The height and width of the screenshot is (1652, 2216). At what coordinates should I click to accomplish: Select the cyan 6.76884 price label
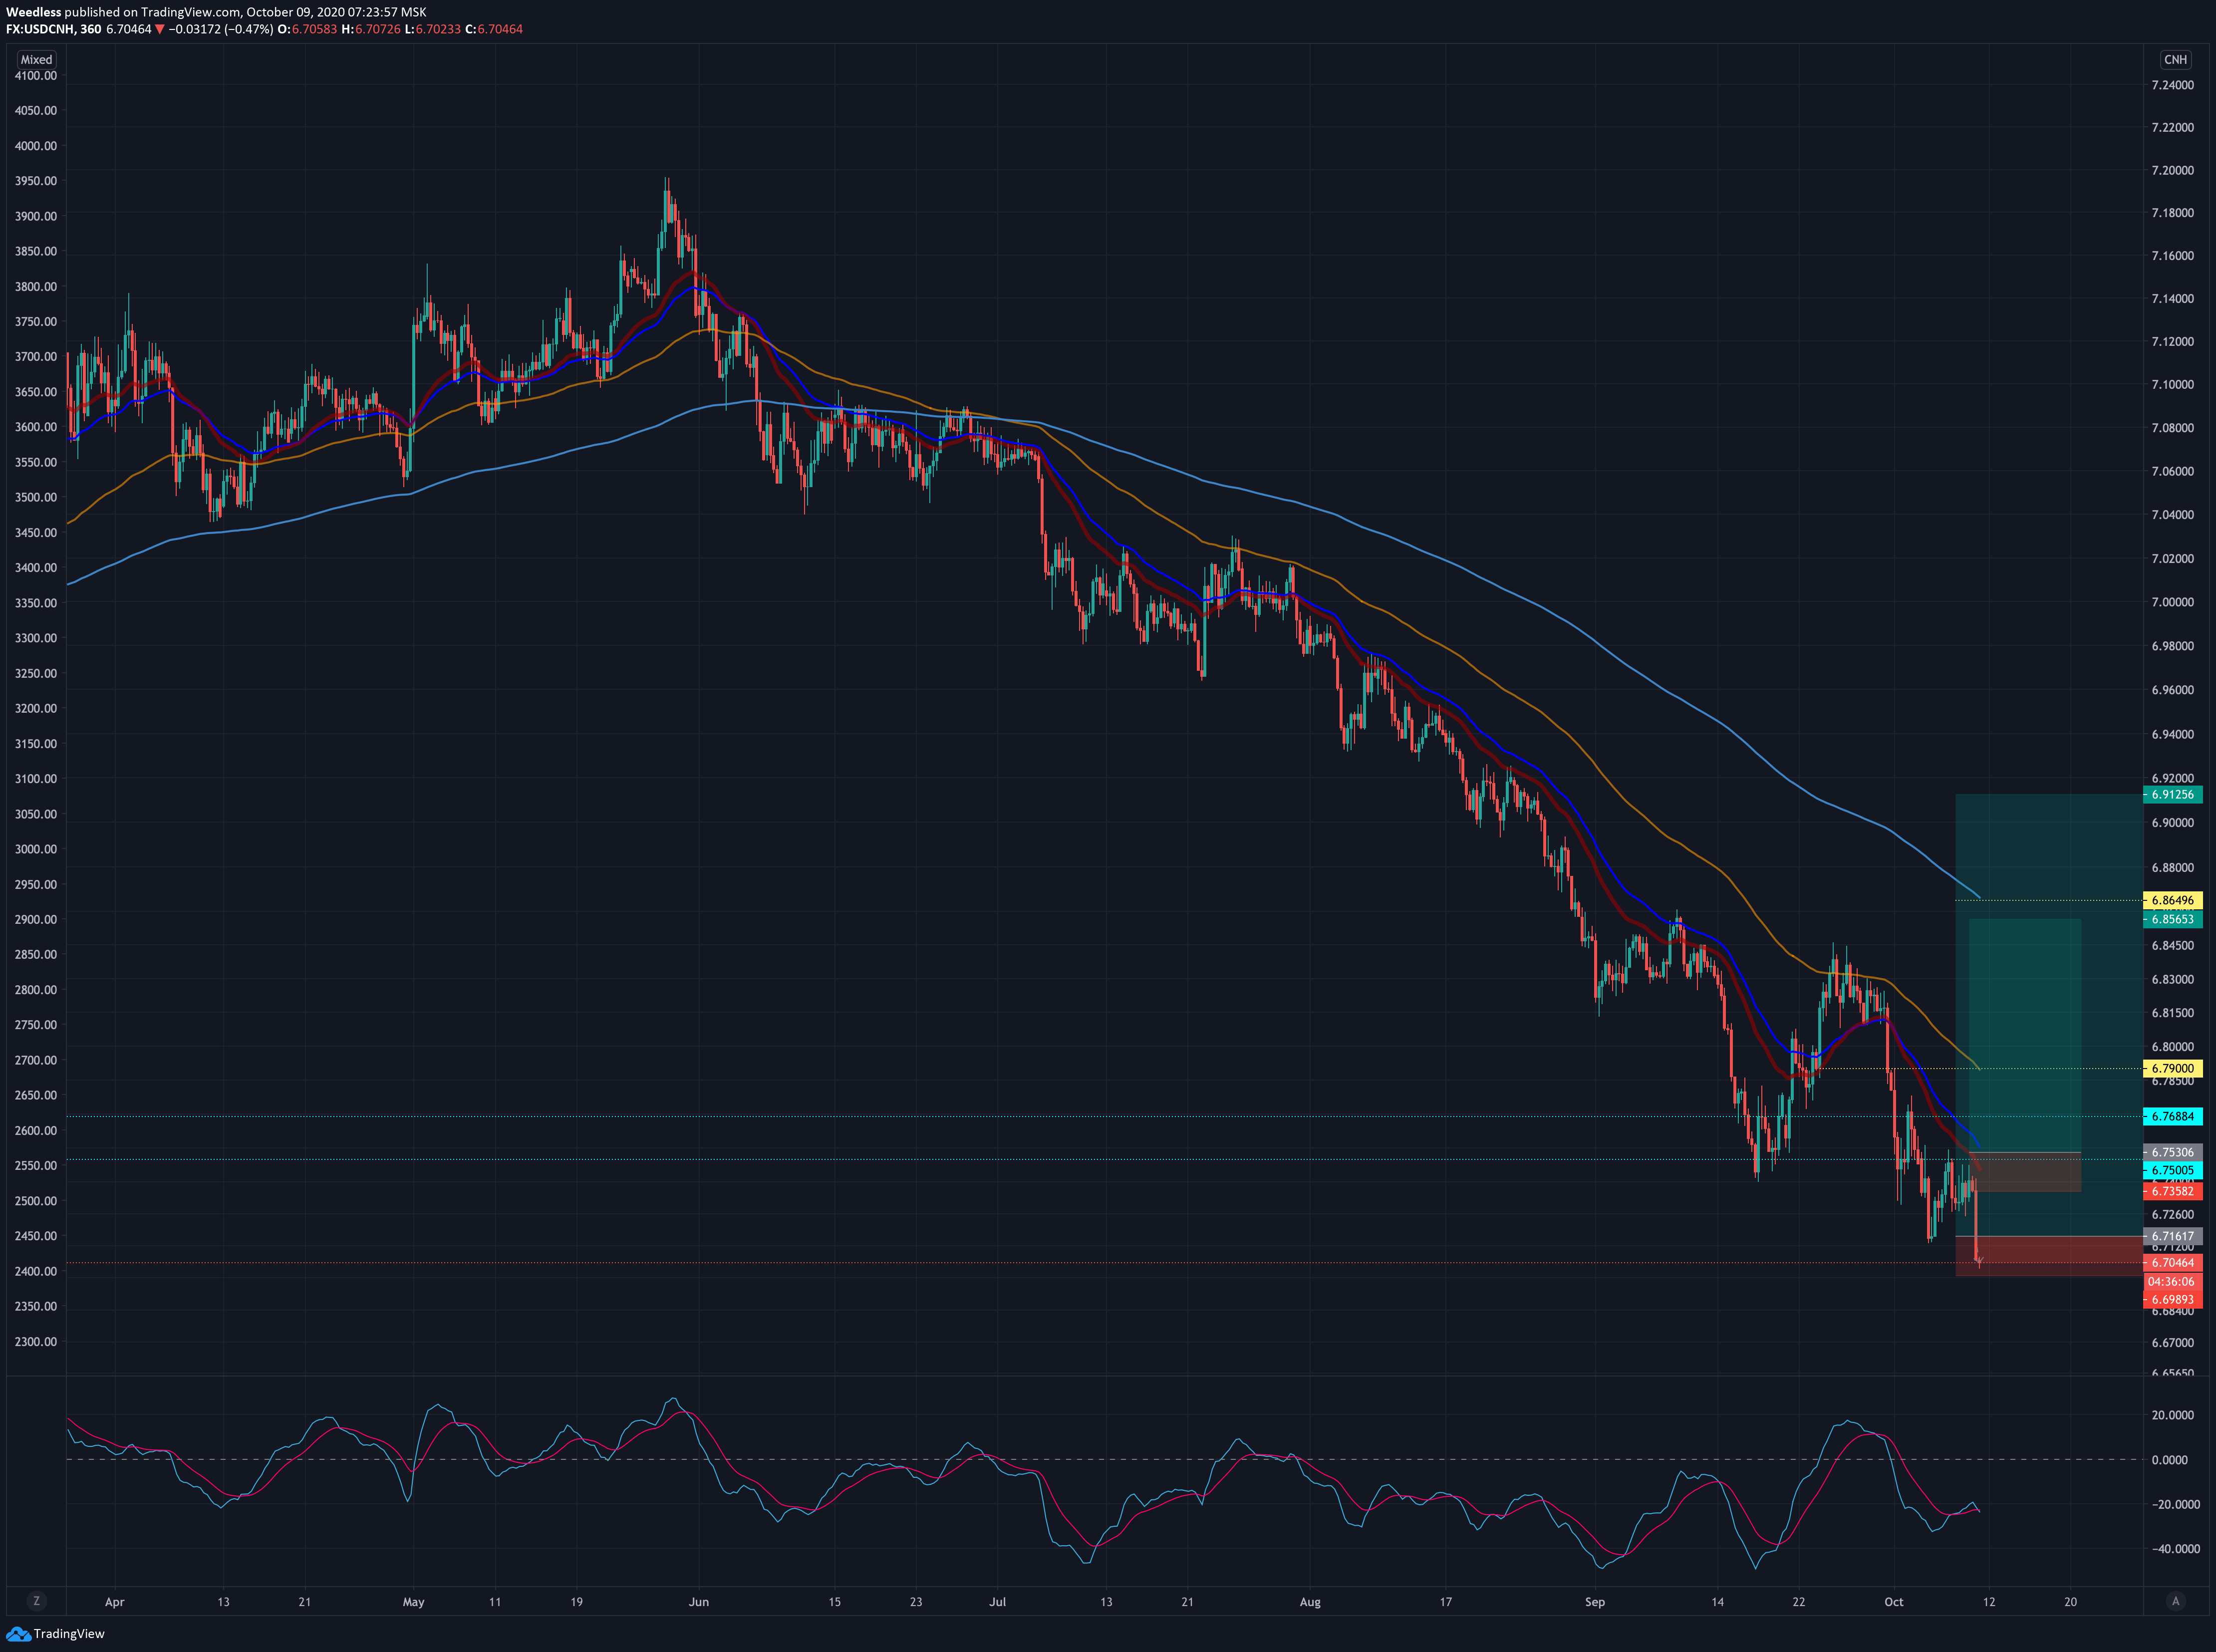pyautogui.click(x=2172, y=1116)
